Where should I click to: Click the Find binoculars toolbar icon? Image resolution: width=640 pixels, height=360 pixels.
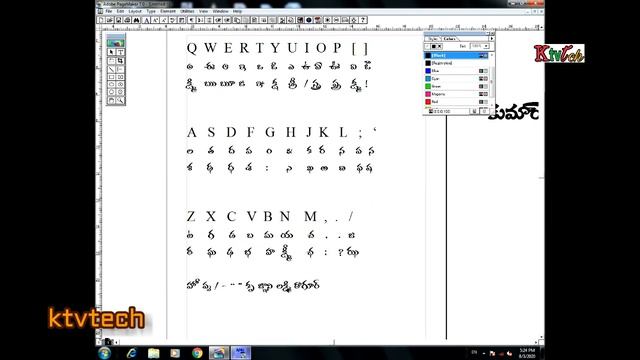click(136, 20)
